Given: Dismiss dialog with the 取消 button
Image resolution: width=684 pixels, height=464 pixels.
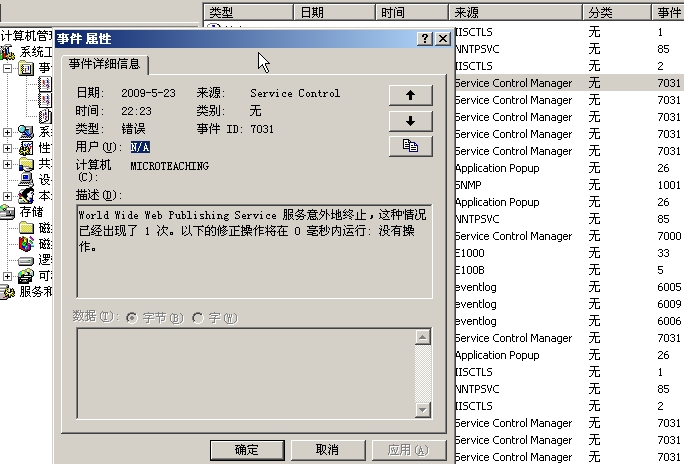Looking at the screenshot, I should click(328, 450).
